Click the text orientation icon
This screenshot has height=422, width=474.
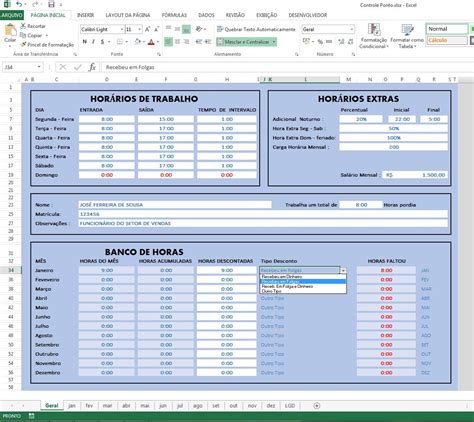[x=199, y=29]
